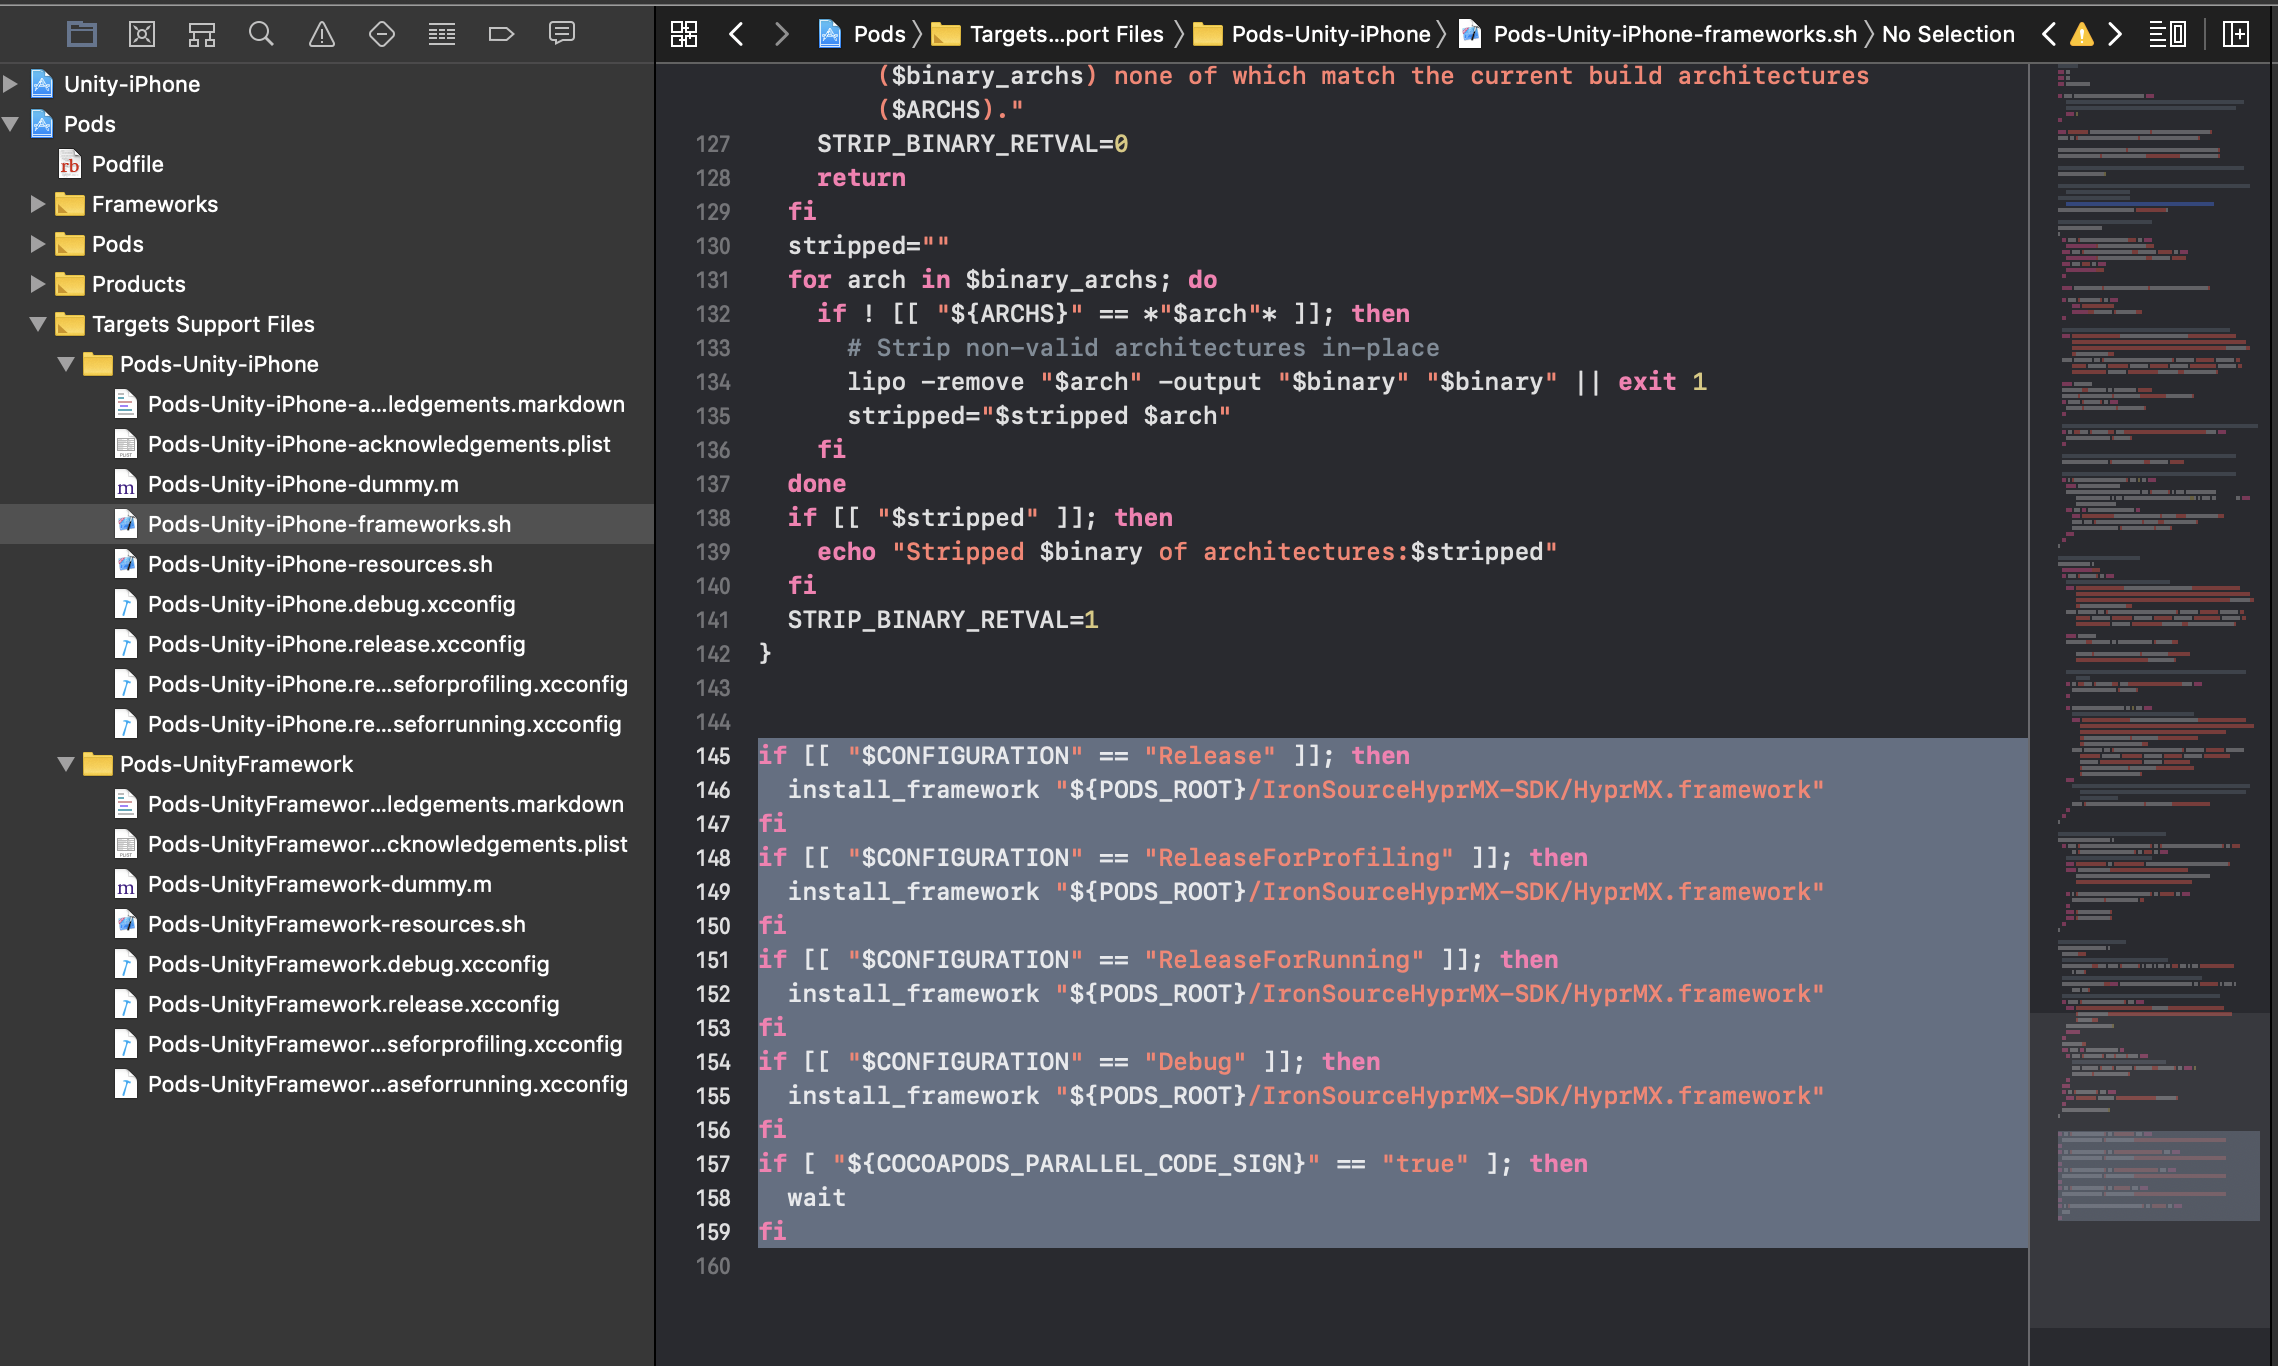Open the Report navigator speech-bubble icon

point(562,34)
